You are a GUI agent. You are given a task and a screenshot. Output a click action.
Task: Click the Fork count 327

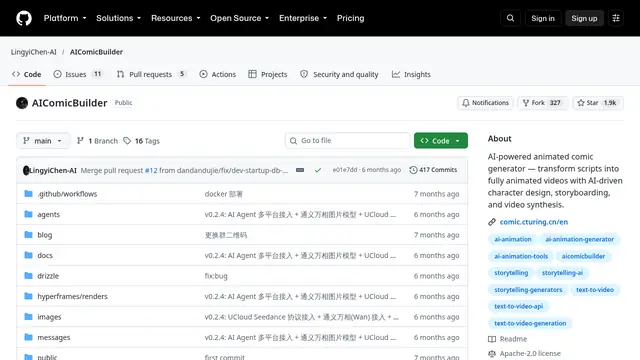click(555, 103)
